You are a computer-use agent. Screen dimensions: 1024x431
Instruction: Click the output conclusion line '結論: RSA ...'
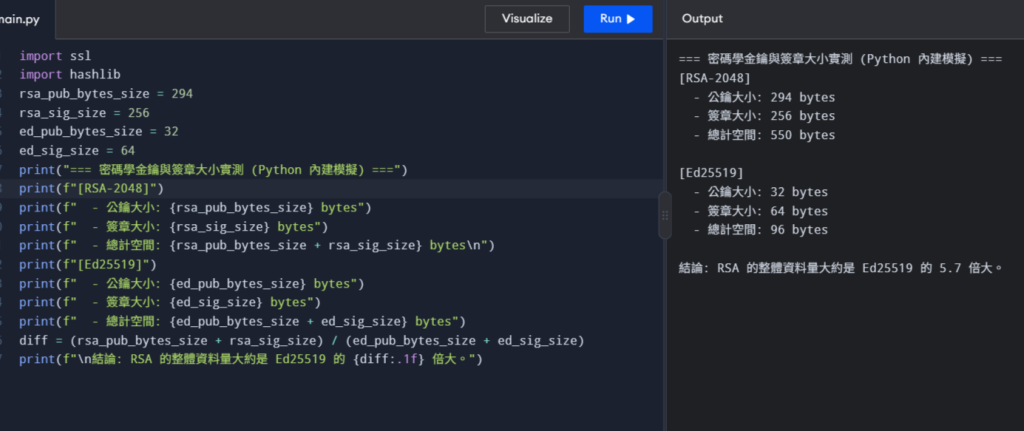pos(840,268)
